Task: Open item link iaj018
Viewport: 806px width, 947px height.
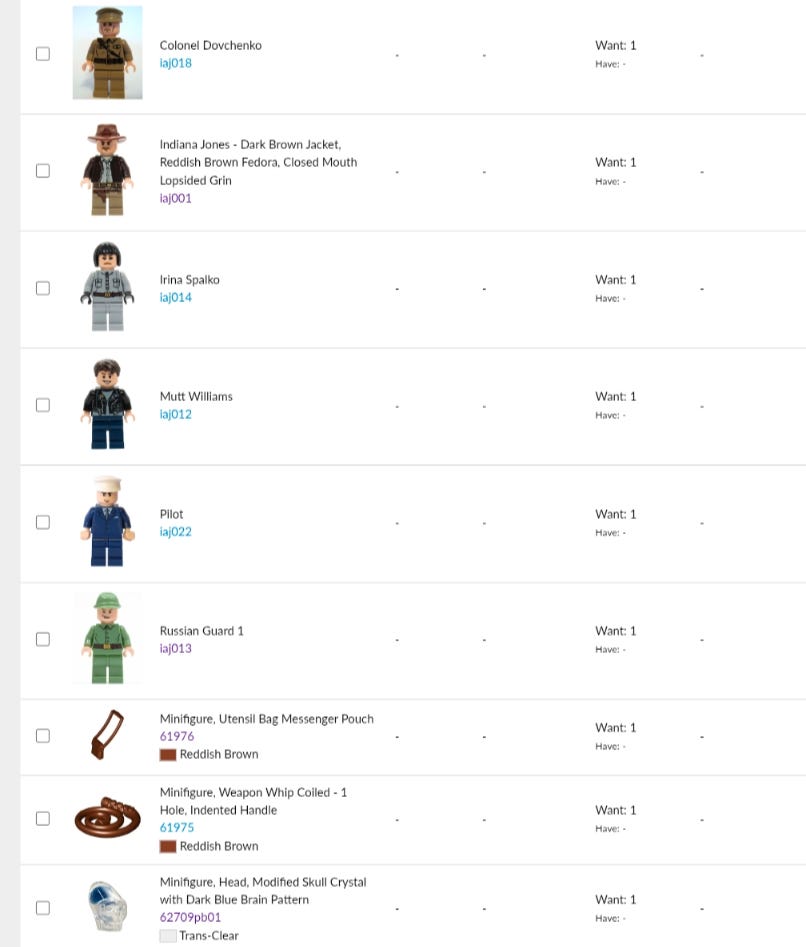Action: point(176,63)
